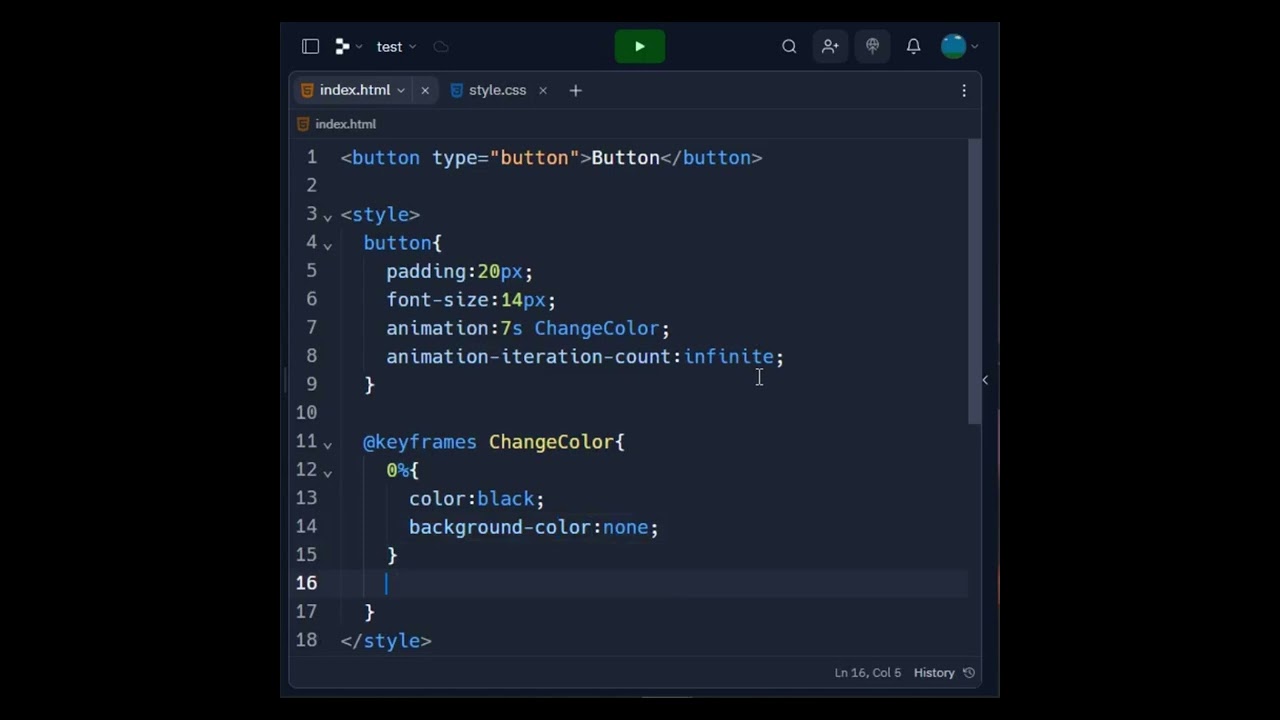Viewport: 1280px width, 720px height.
Task: Place cursor on ChangeColor in animation line
Action: 597,328
